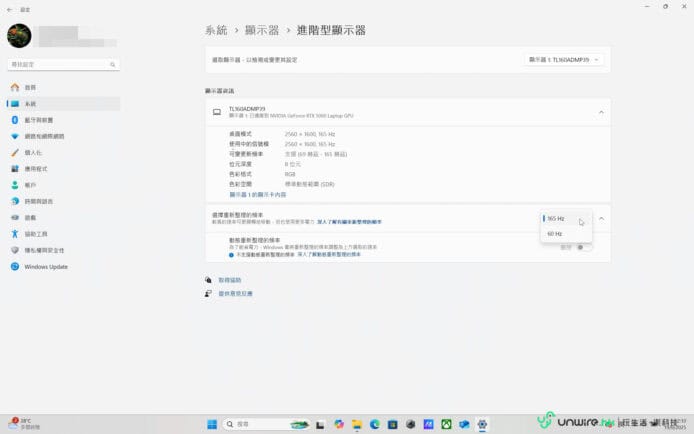This screenshot has width=694, height=434.
Task: Open Accessibility settings in sidebar
Action: [36, 234]
